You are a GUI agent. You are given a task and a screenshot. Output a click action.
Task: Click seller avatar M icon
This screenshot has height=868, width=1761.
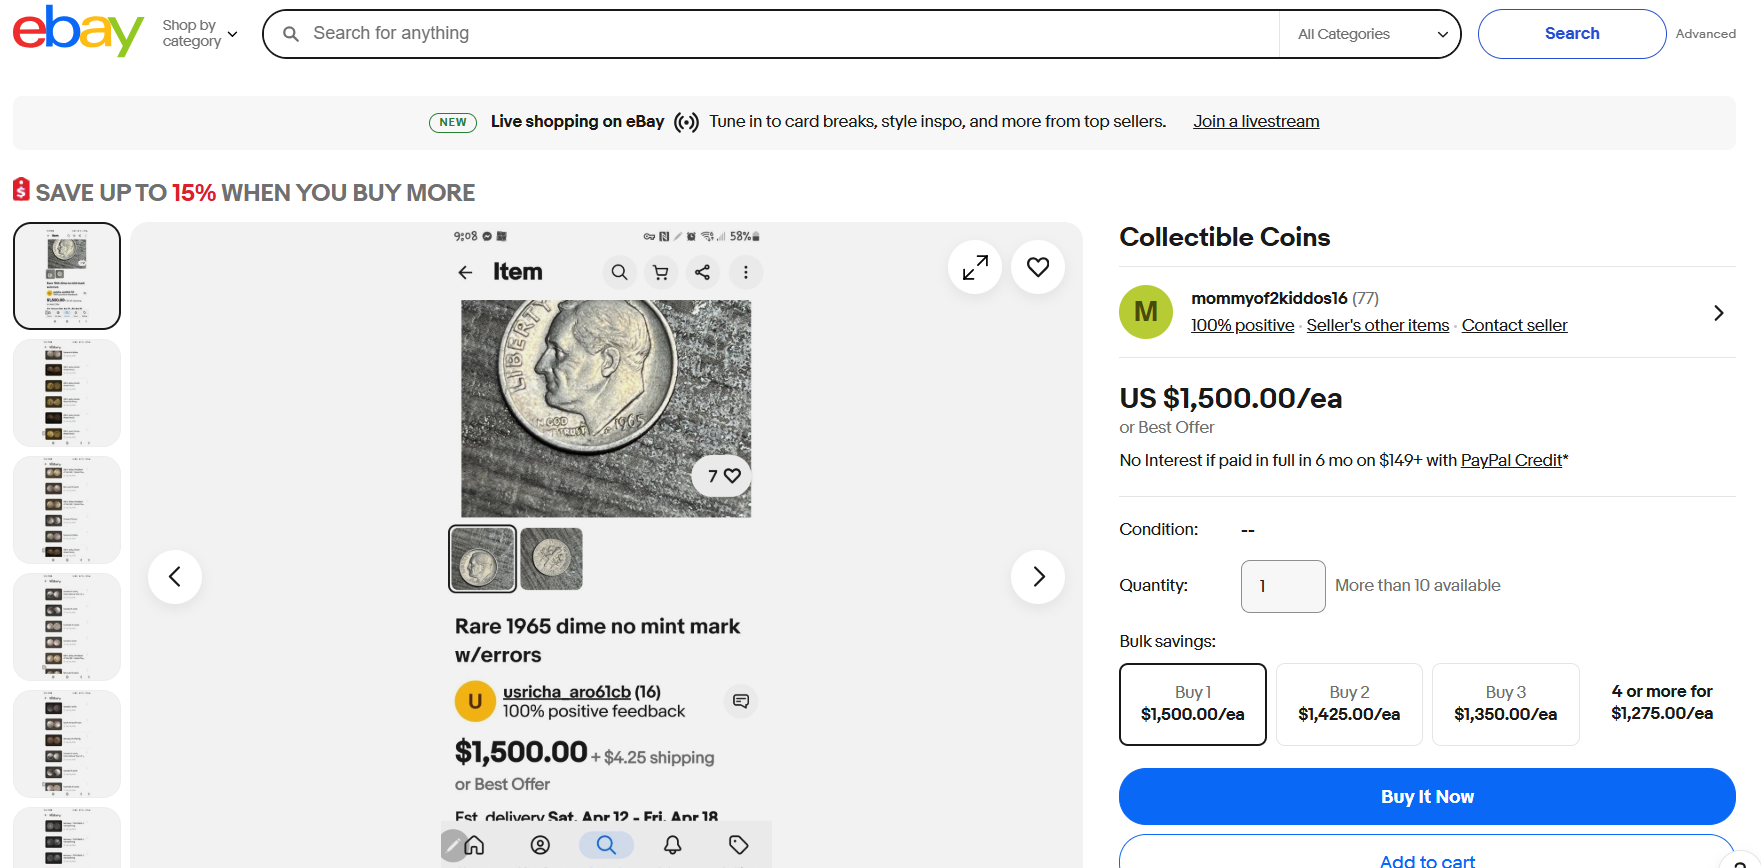pos(1146,312)
